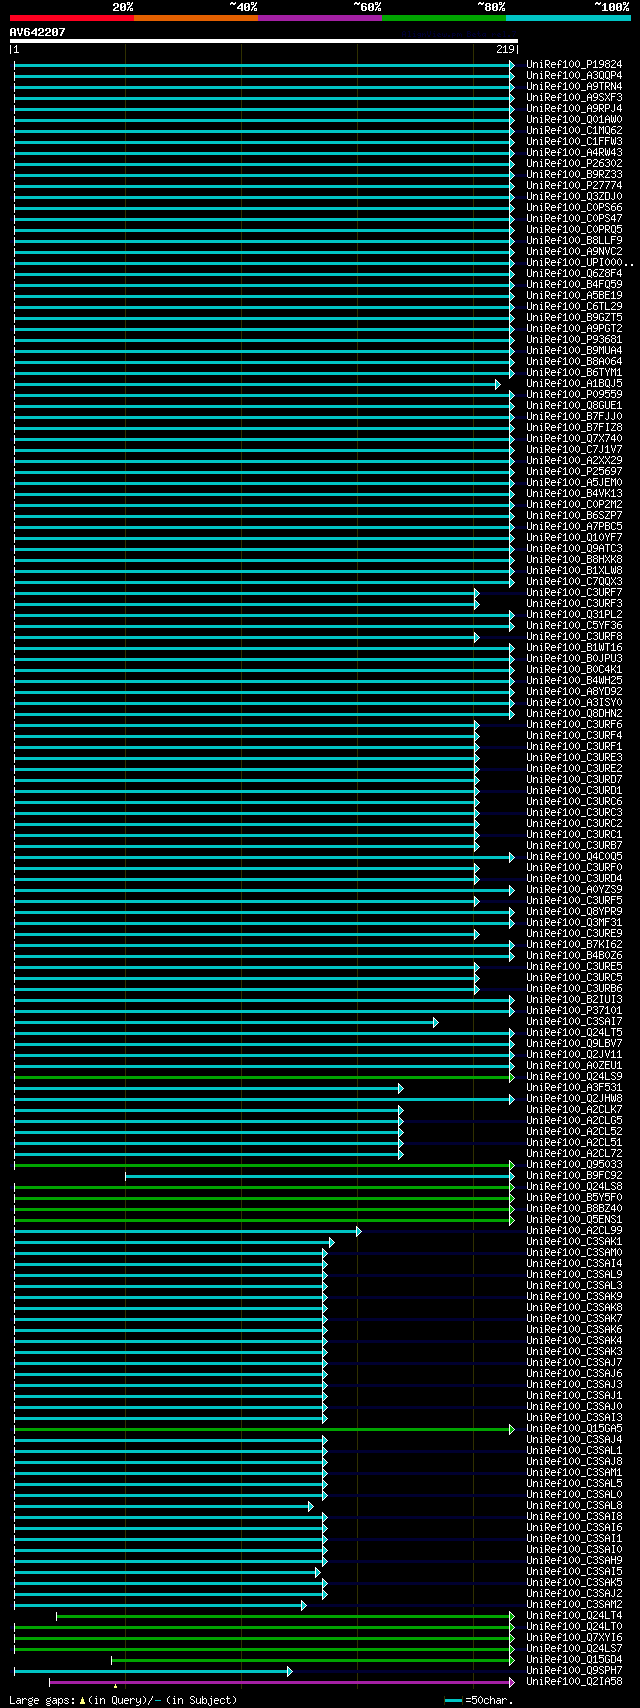Select UniRef100_Q8YPR9 label

[574, 911]
